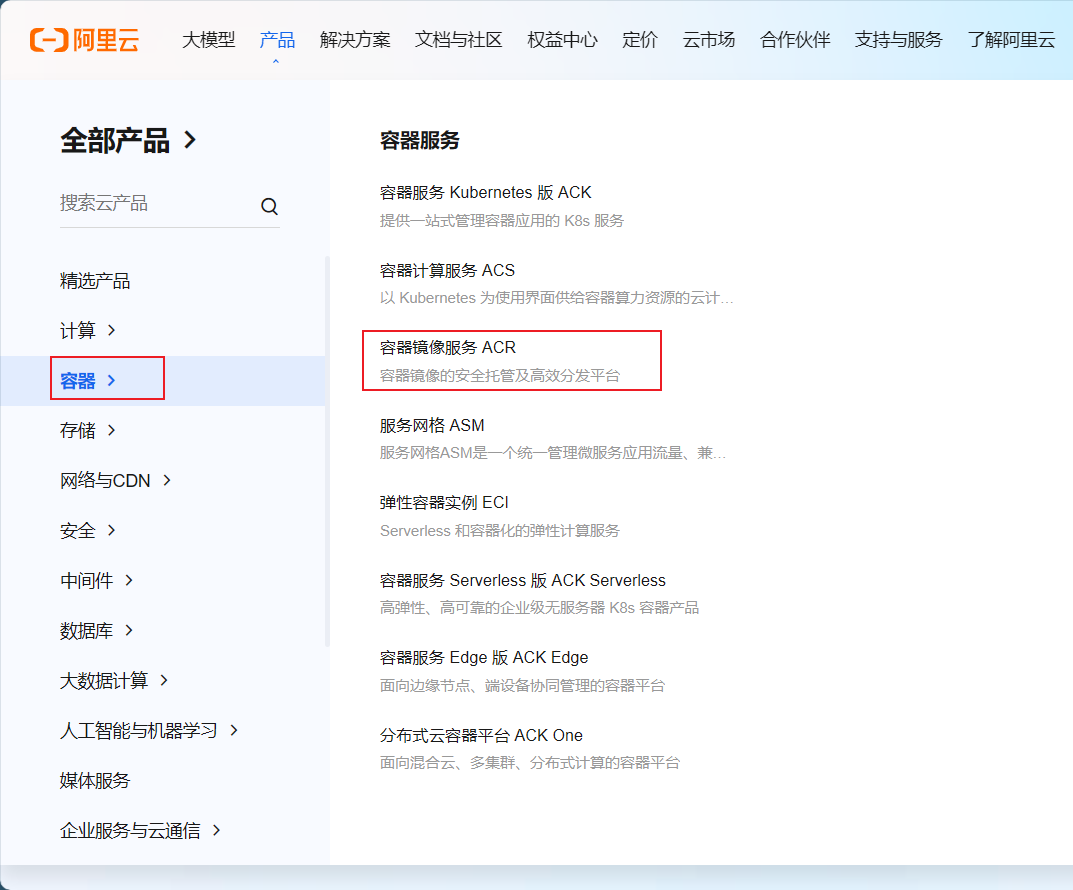Screen dimensions: 1073x890
Task: Expand the chevron next to 网络与CDN
Action: [167, 480]
